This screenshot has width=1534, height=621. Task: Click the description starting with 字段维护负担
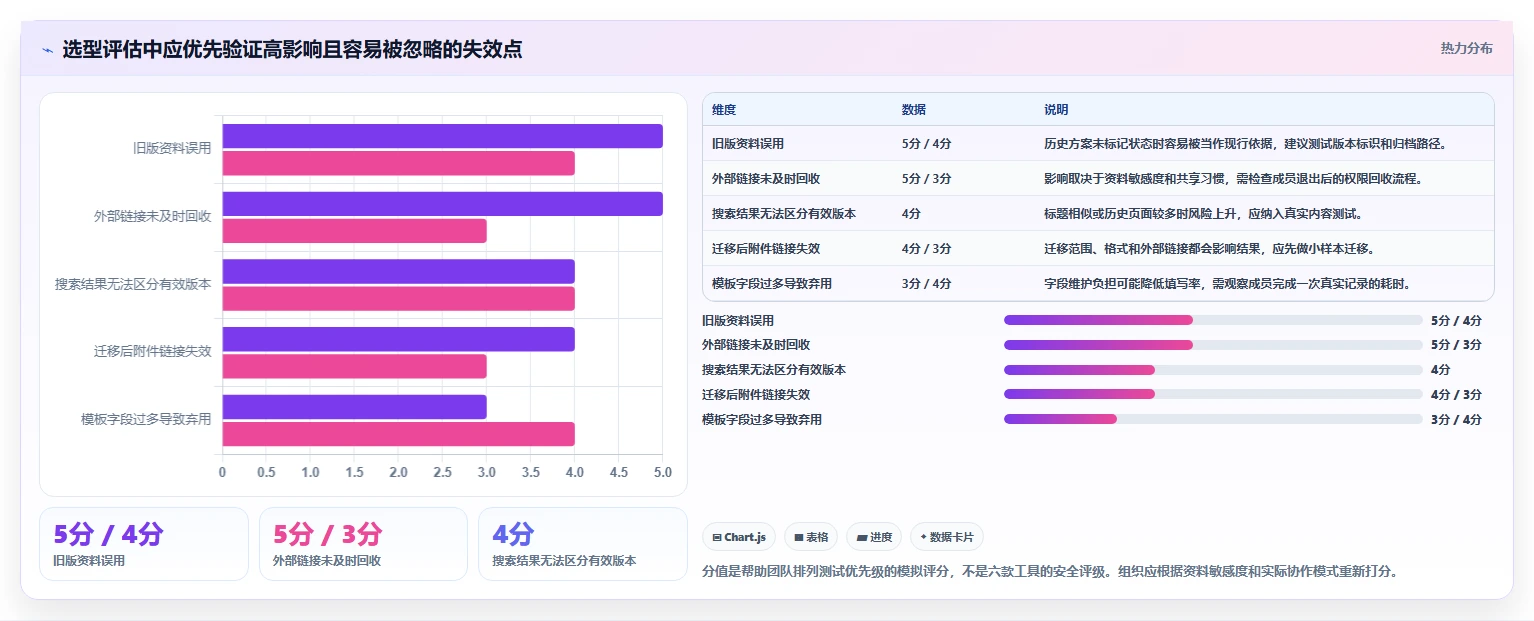1227,284
